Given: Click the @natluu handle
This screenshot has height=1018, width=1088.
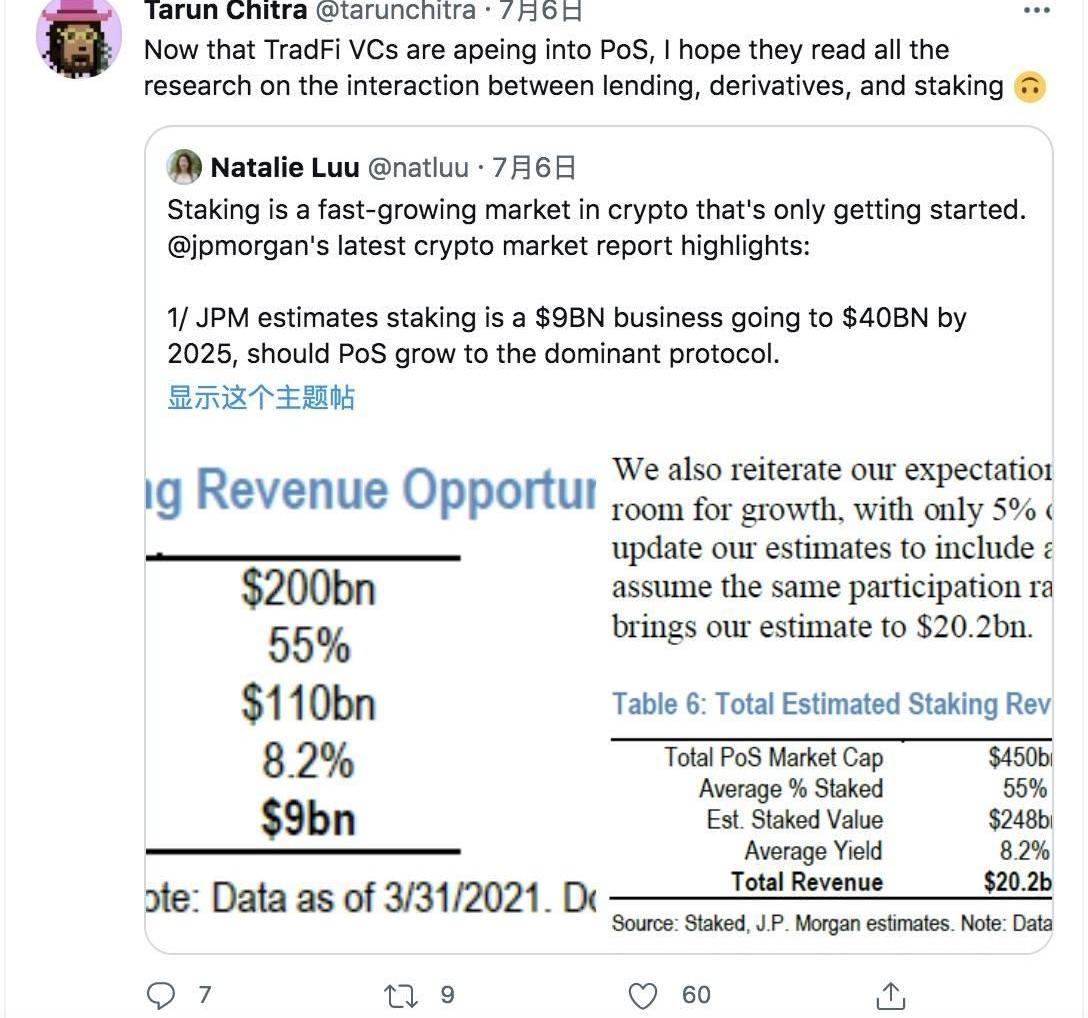Looking at the screenshot, I should point(418,167).
